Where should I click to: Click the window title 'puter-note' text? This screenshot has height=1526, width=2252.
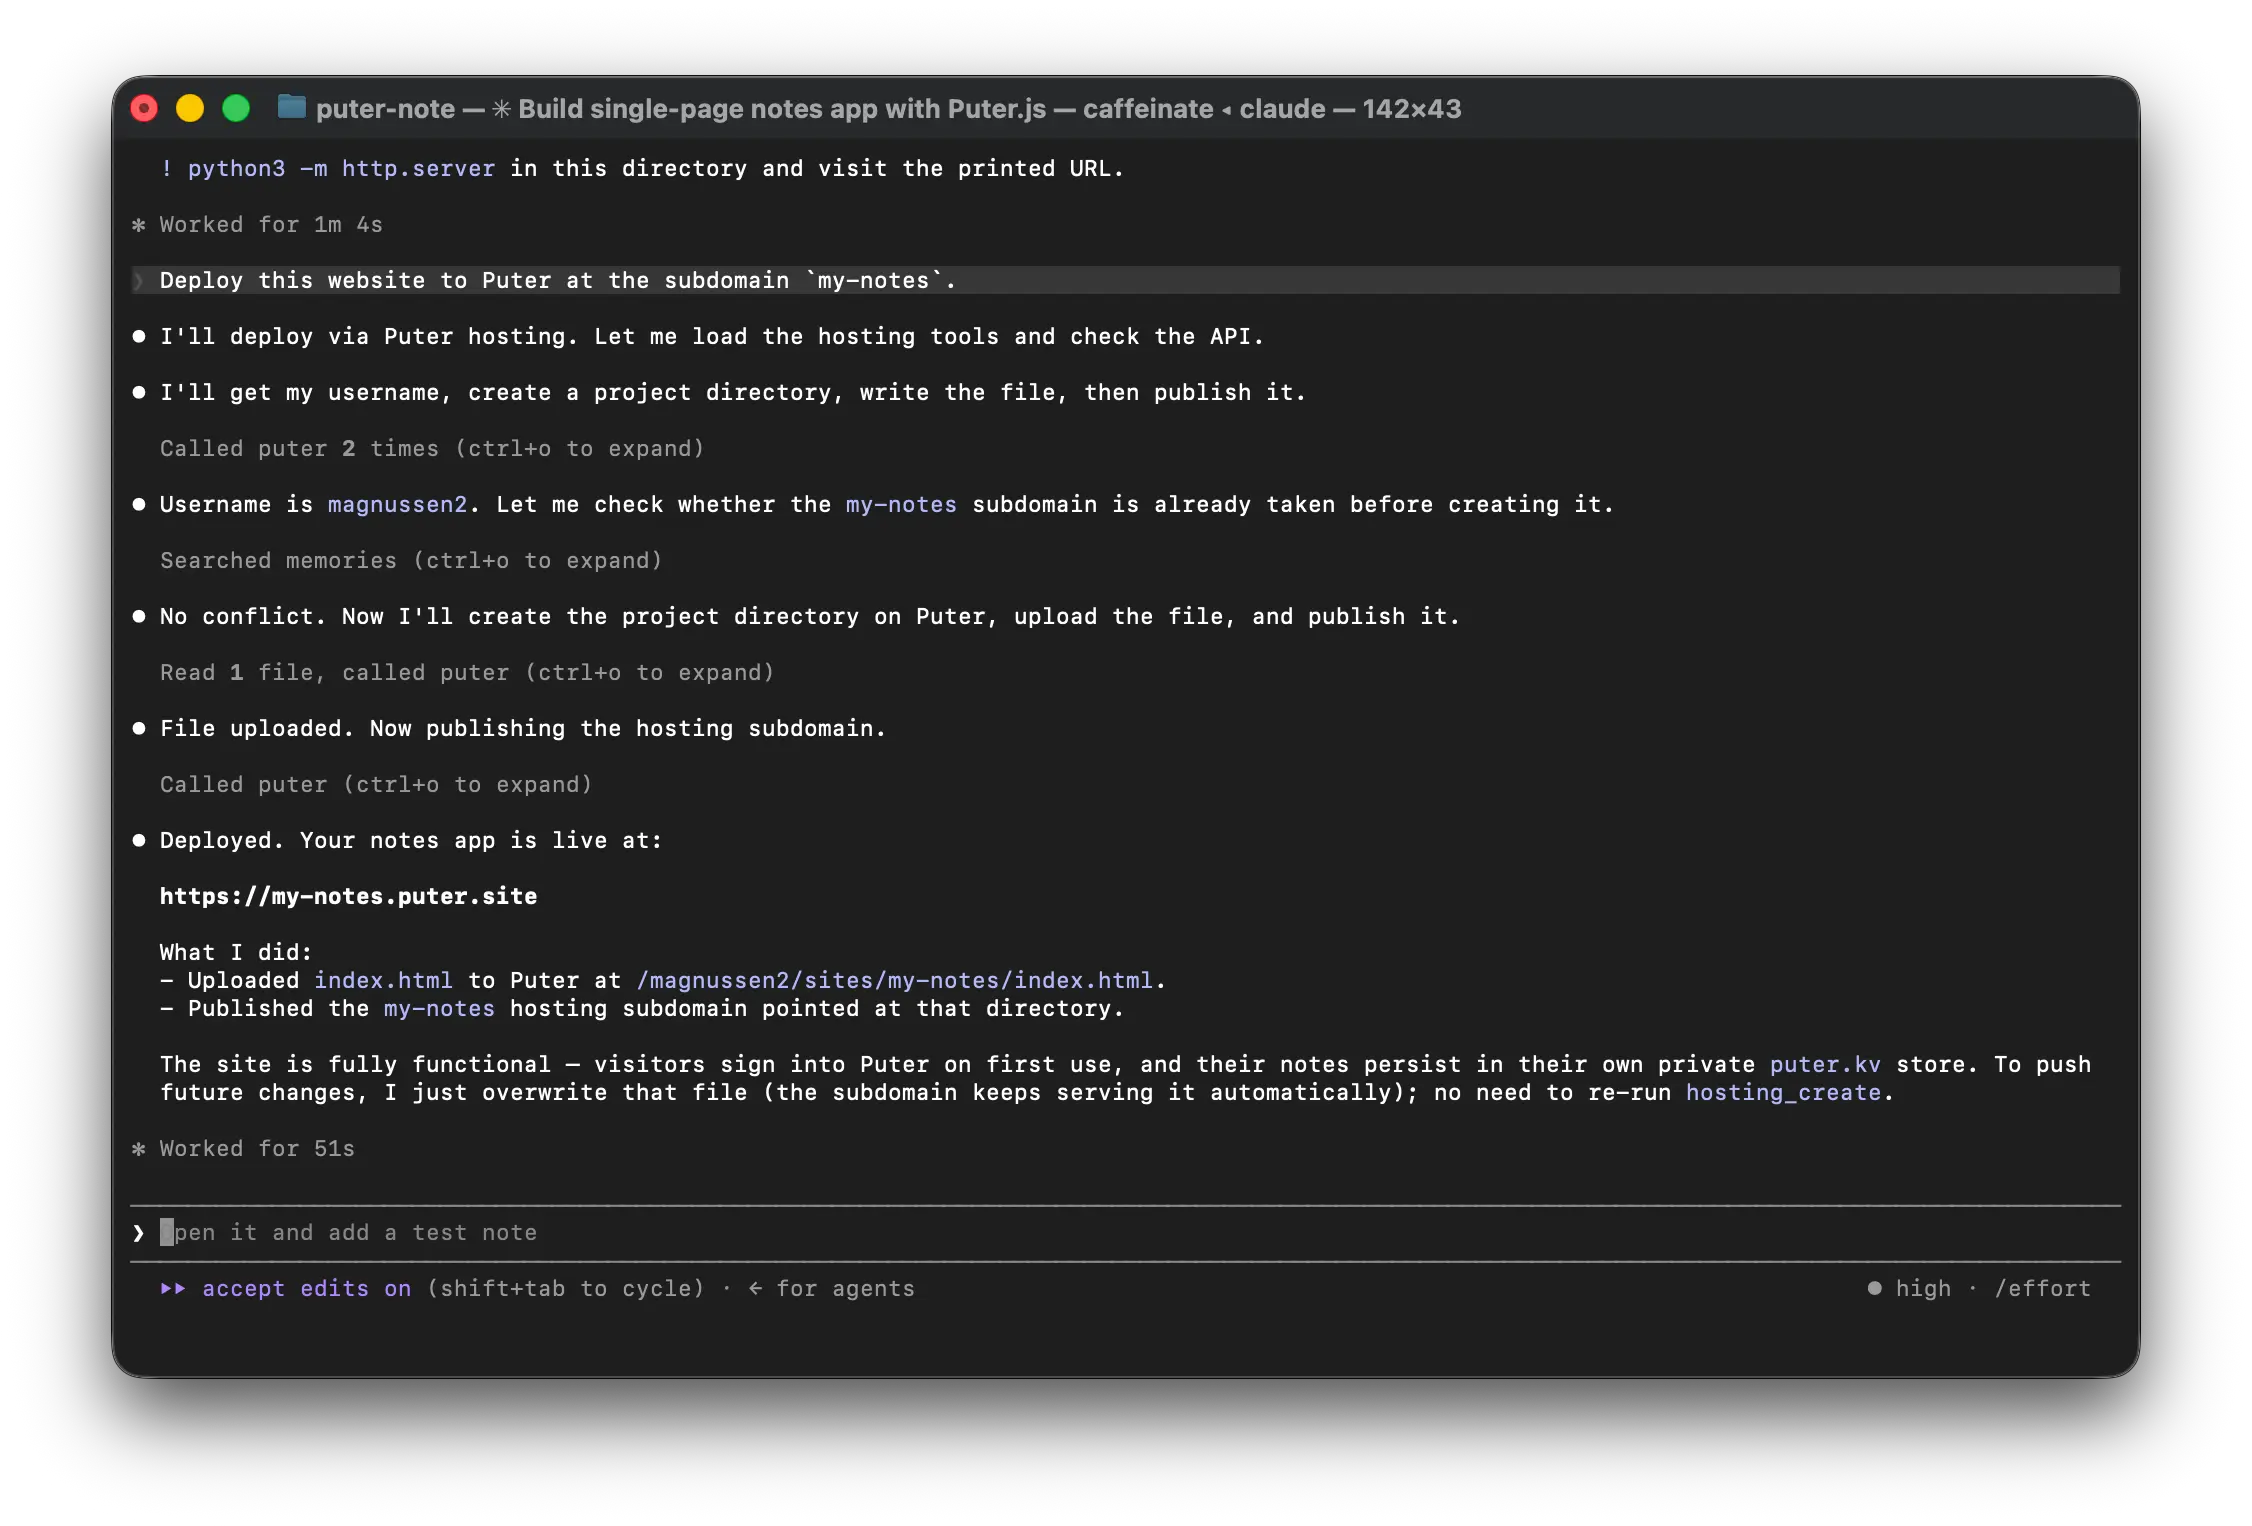pyautogui.click(x=385, y=109)
